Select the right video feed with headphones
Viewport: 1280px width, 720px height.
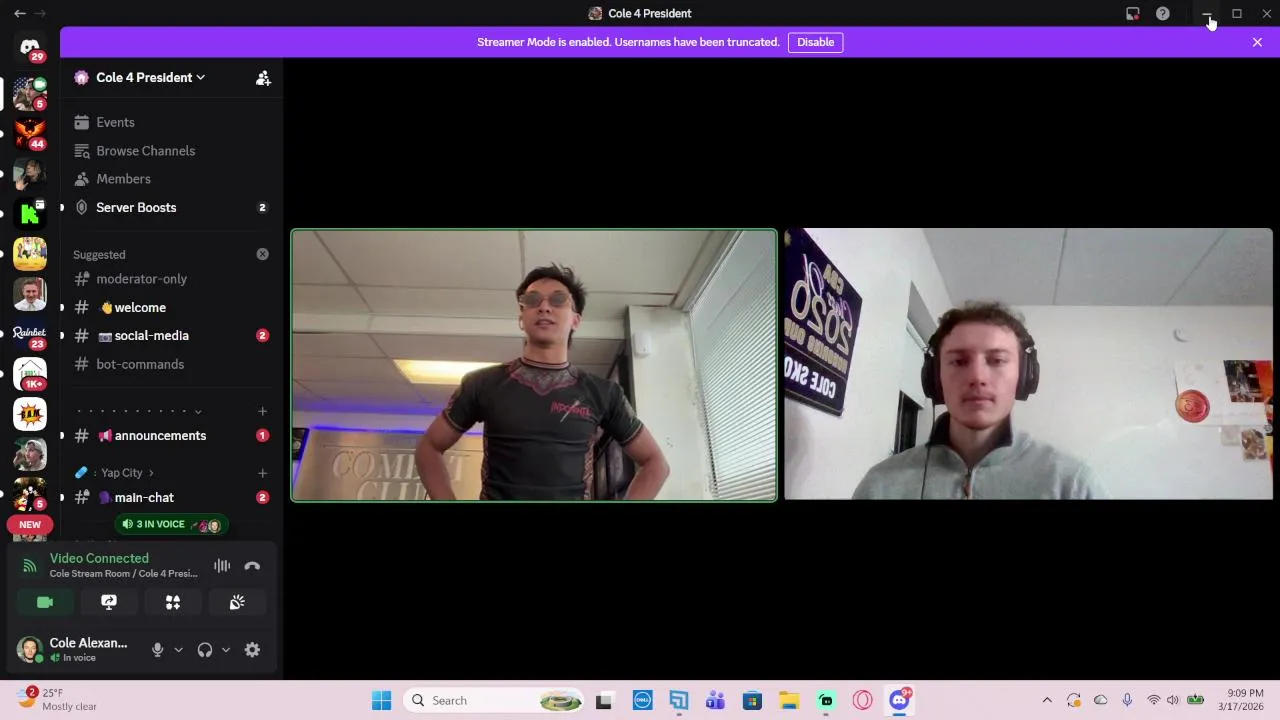pyautogui.click(x=1028, y=364)
